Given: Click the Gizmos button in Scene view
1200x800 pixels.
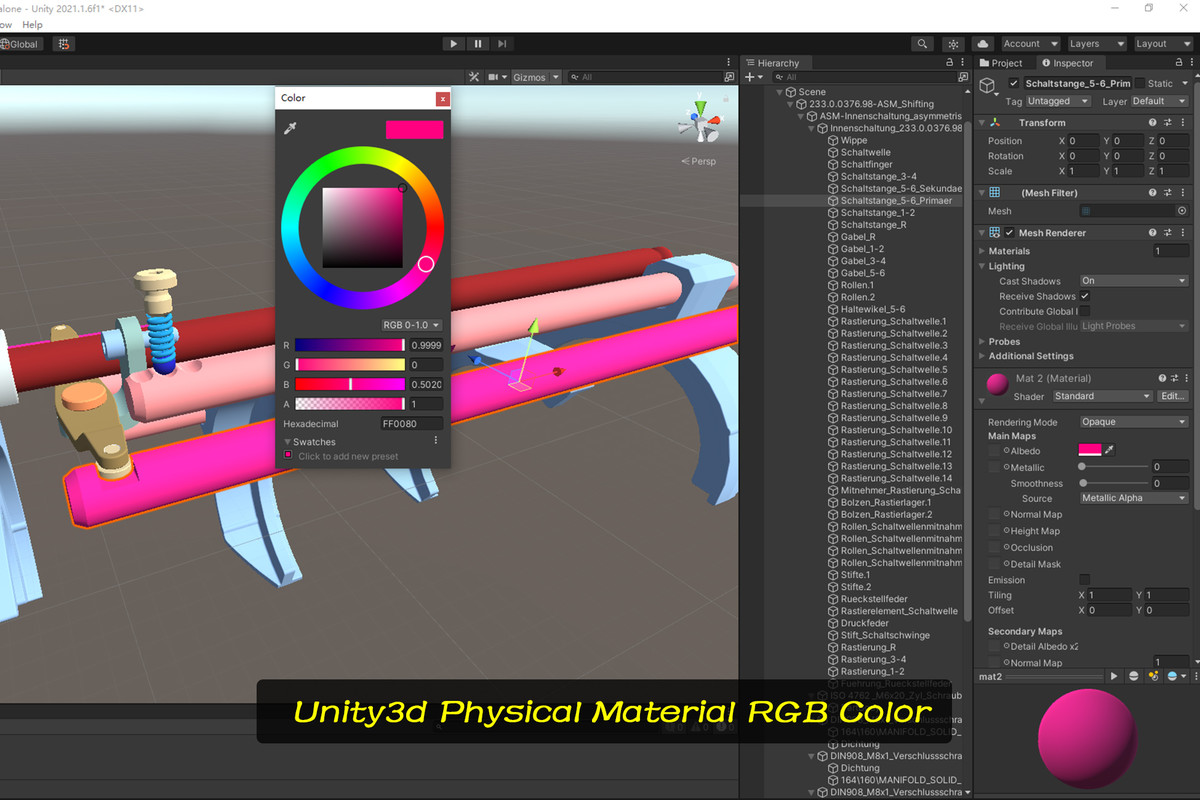Looking at the screenshot, I should (529, 77).
